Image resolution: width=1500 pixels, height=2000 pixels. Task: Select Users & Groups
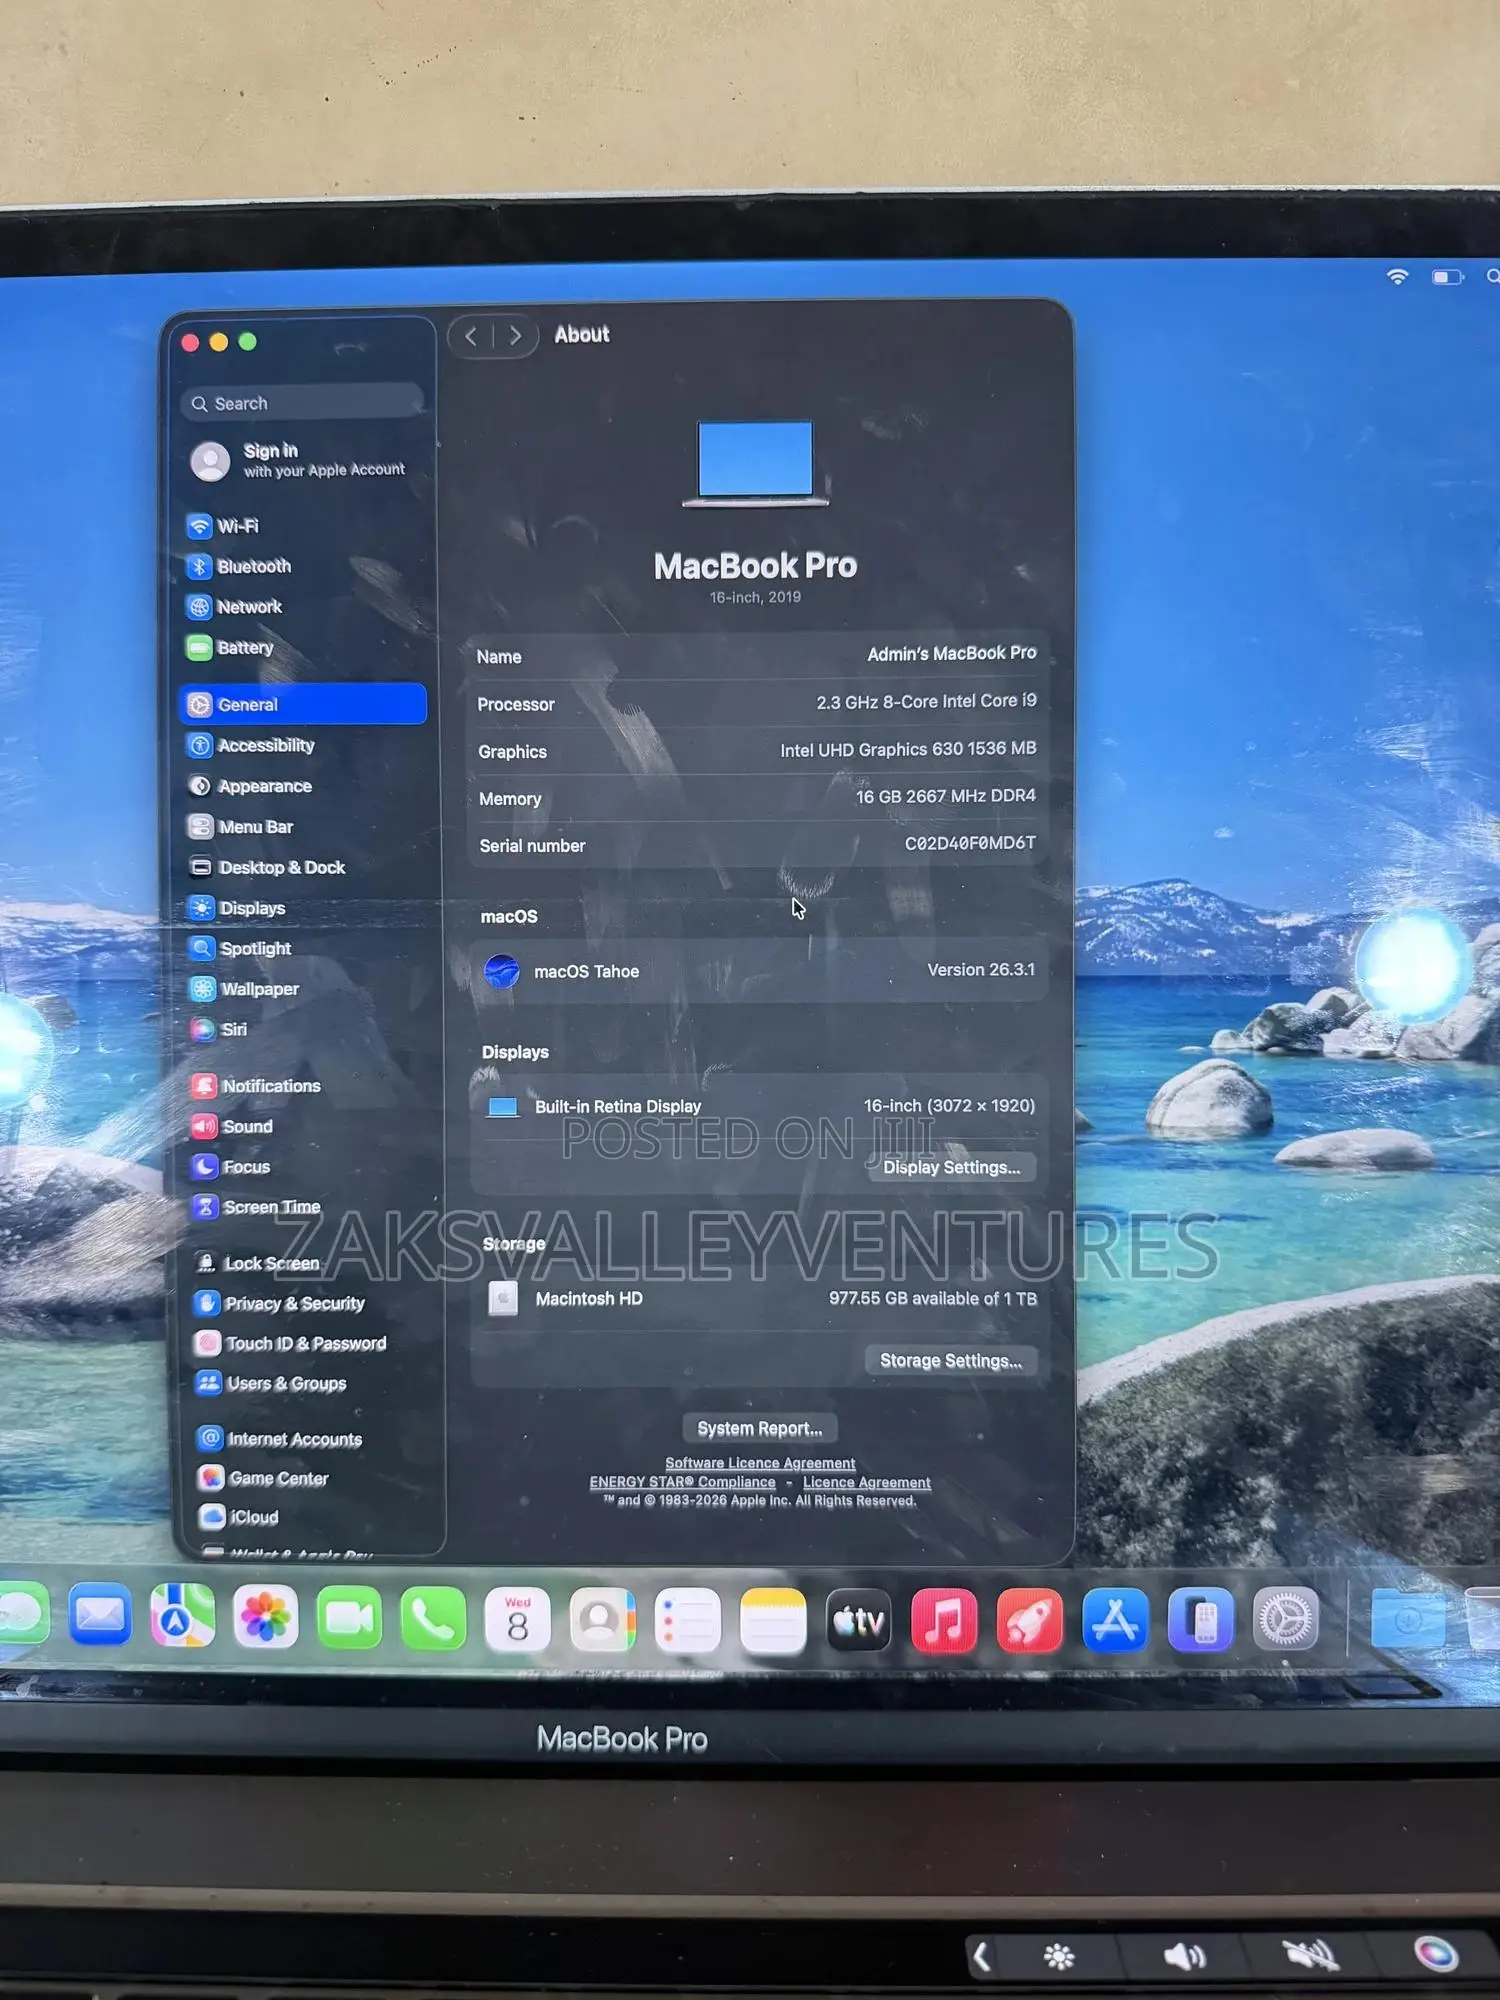(271, 1383)
